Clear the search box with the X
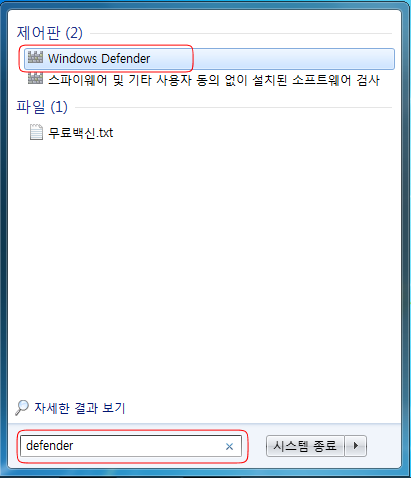Screen dimensions: 411x478 229,446
